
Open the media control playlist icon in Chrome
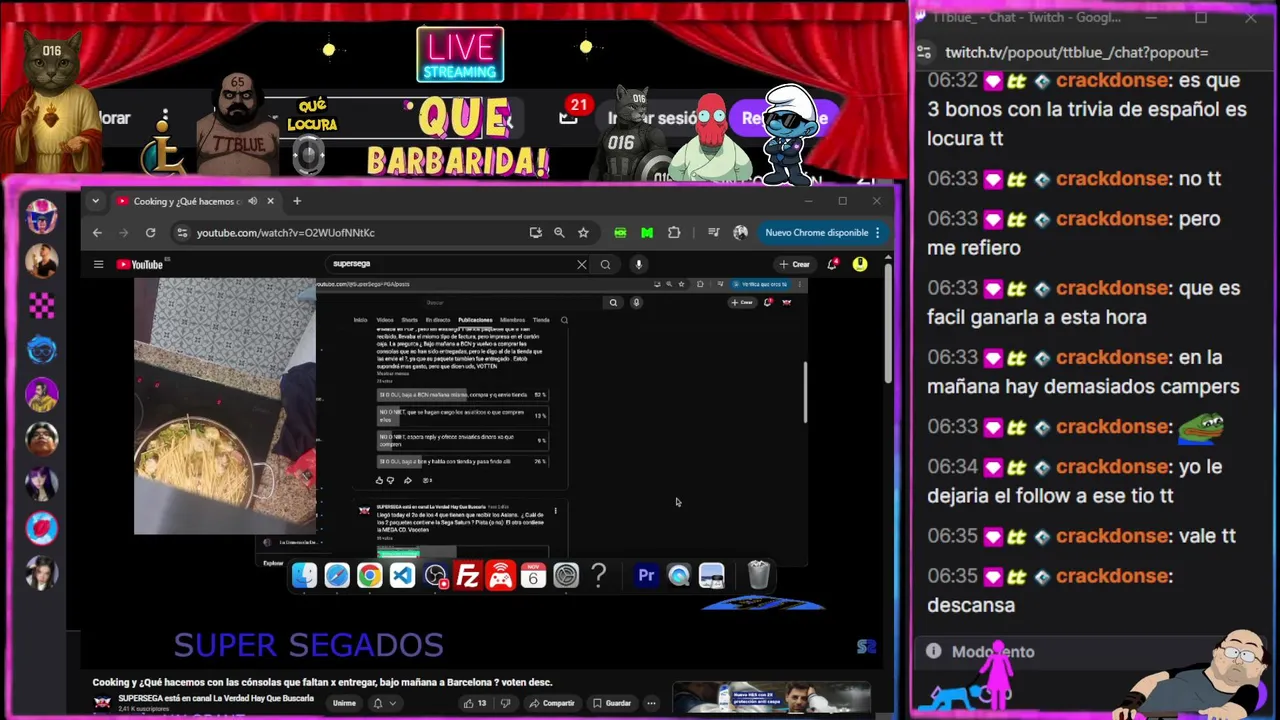[x=713, y=233]
